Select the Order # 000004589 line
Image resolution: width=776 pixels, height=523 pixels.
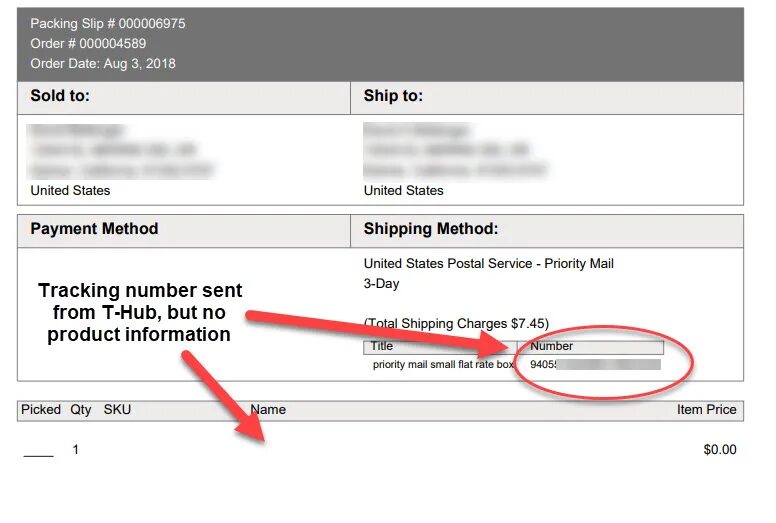tap(88, 44)
